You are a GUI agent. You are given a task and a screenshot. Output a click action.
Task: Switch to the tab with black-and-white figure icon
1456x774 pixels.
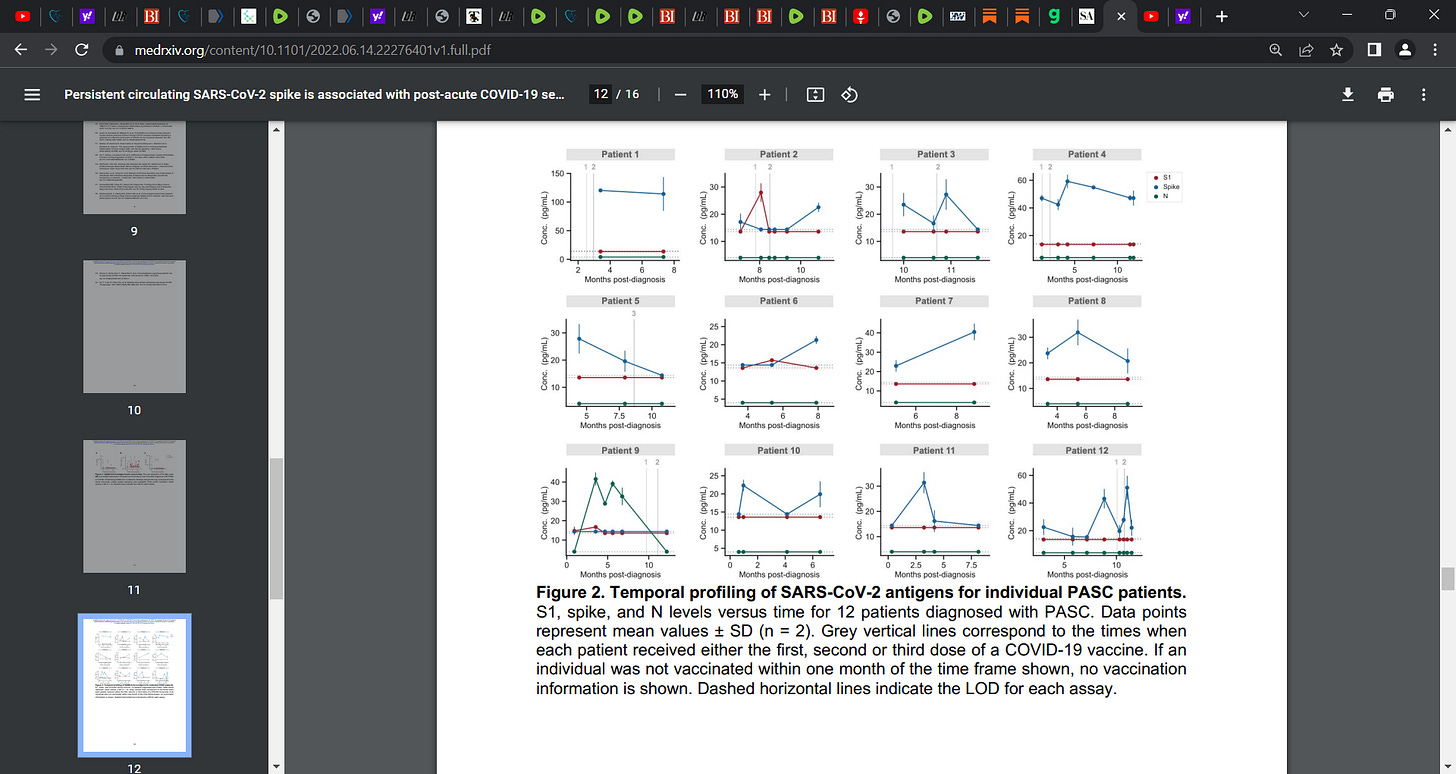(474, 16)
